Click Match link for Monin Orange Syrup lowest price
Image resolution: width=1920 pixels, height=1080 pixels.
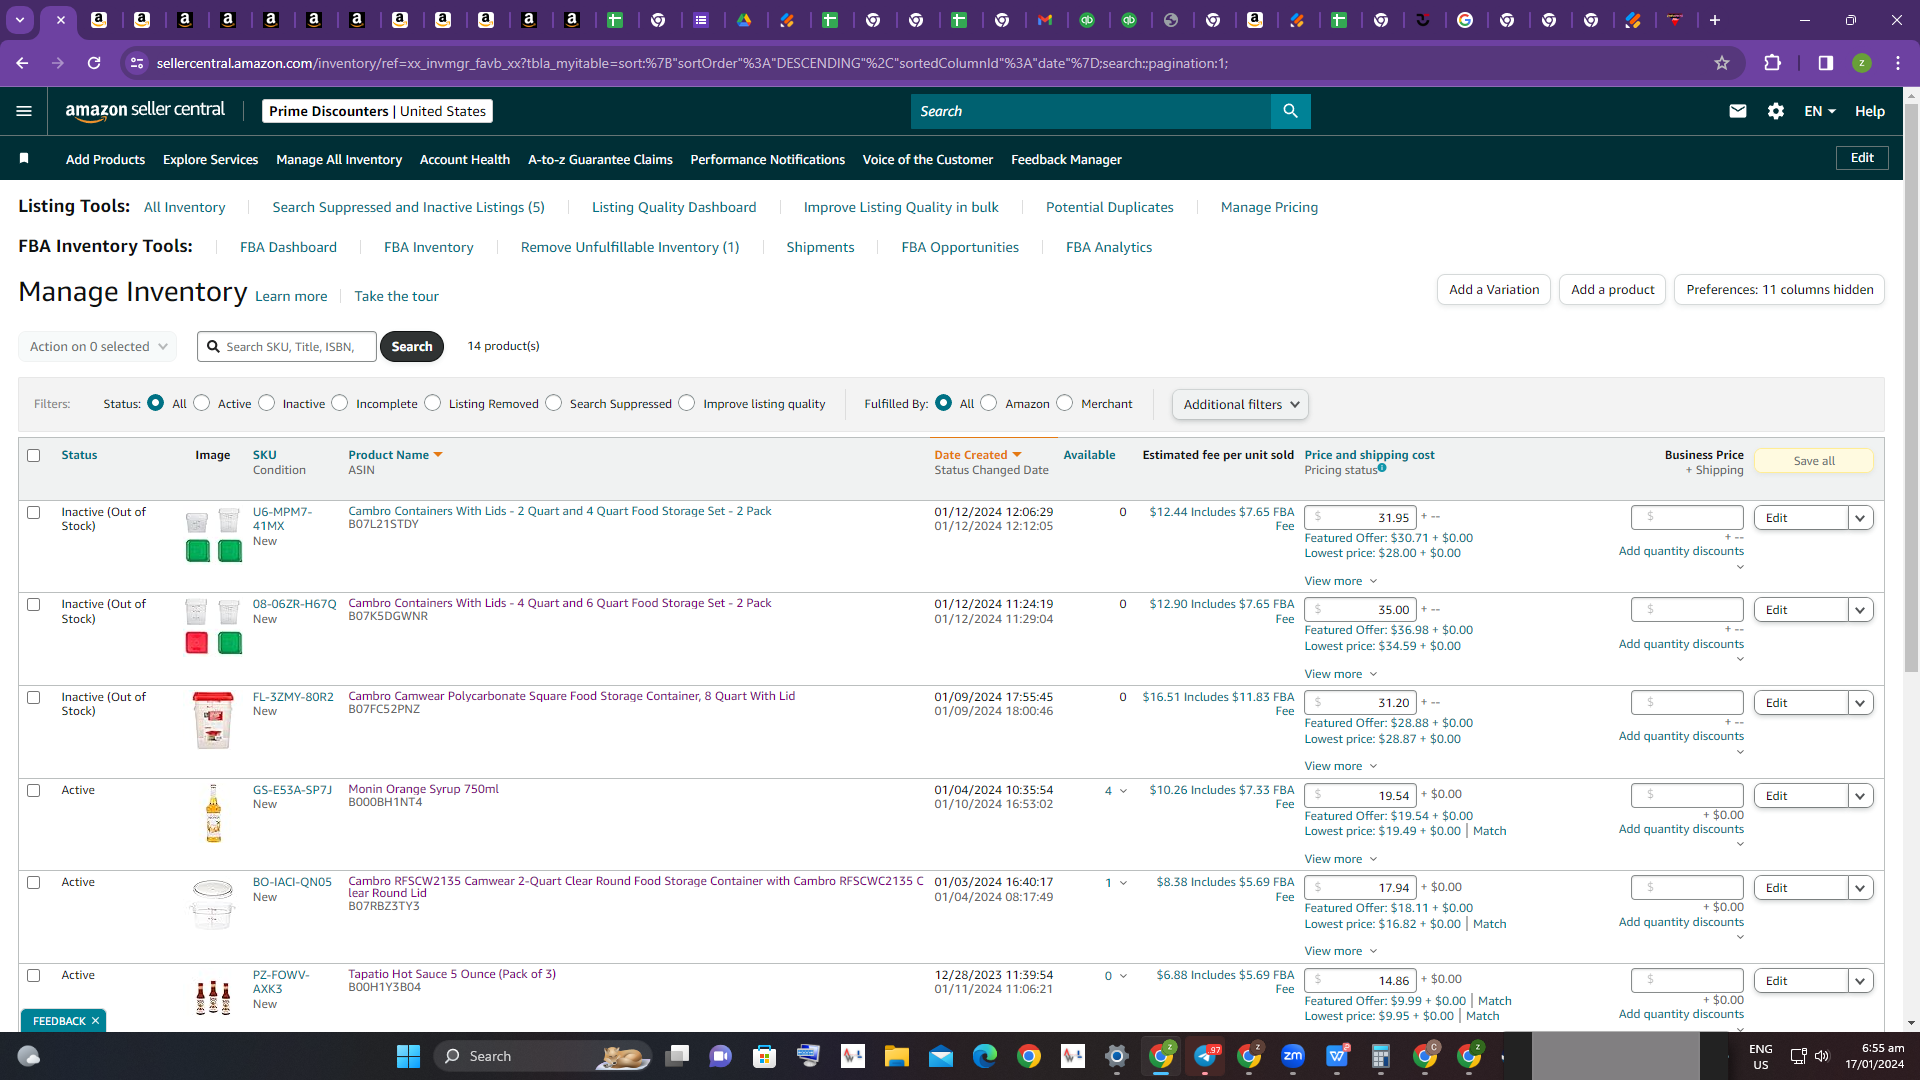(x=1490, y=831)
